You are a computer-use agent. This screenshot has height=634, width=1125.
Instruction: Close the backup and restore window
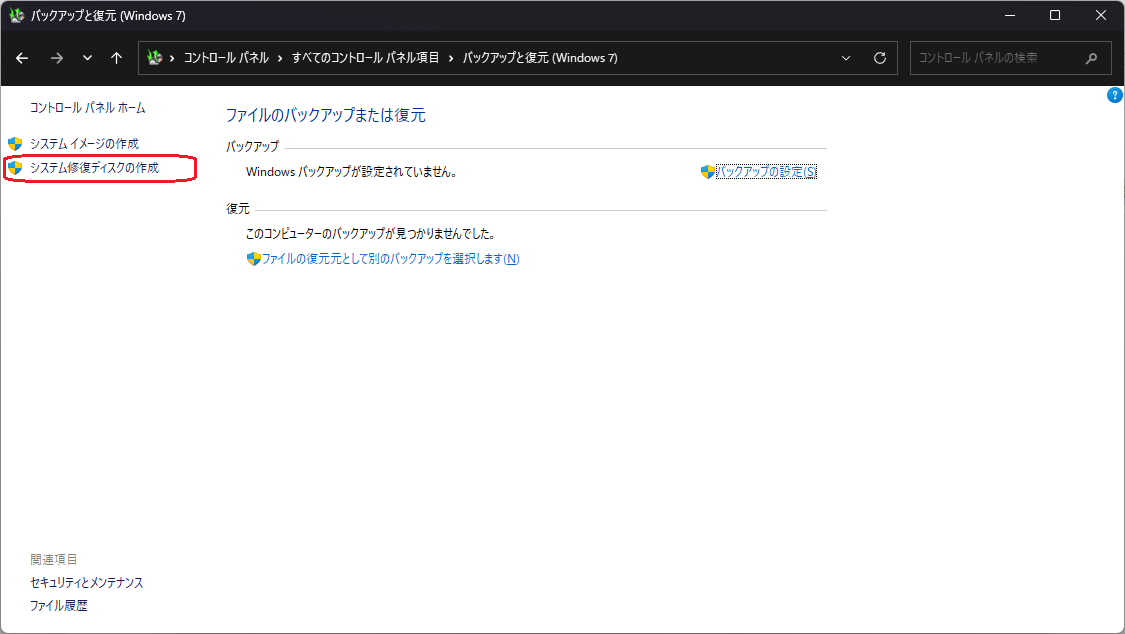click(1101, 15)
